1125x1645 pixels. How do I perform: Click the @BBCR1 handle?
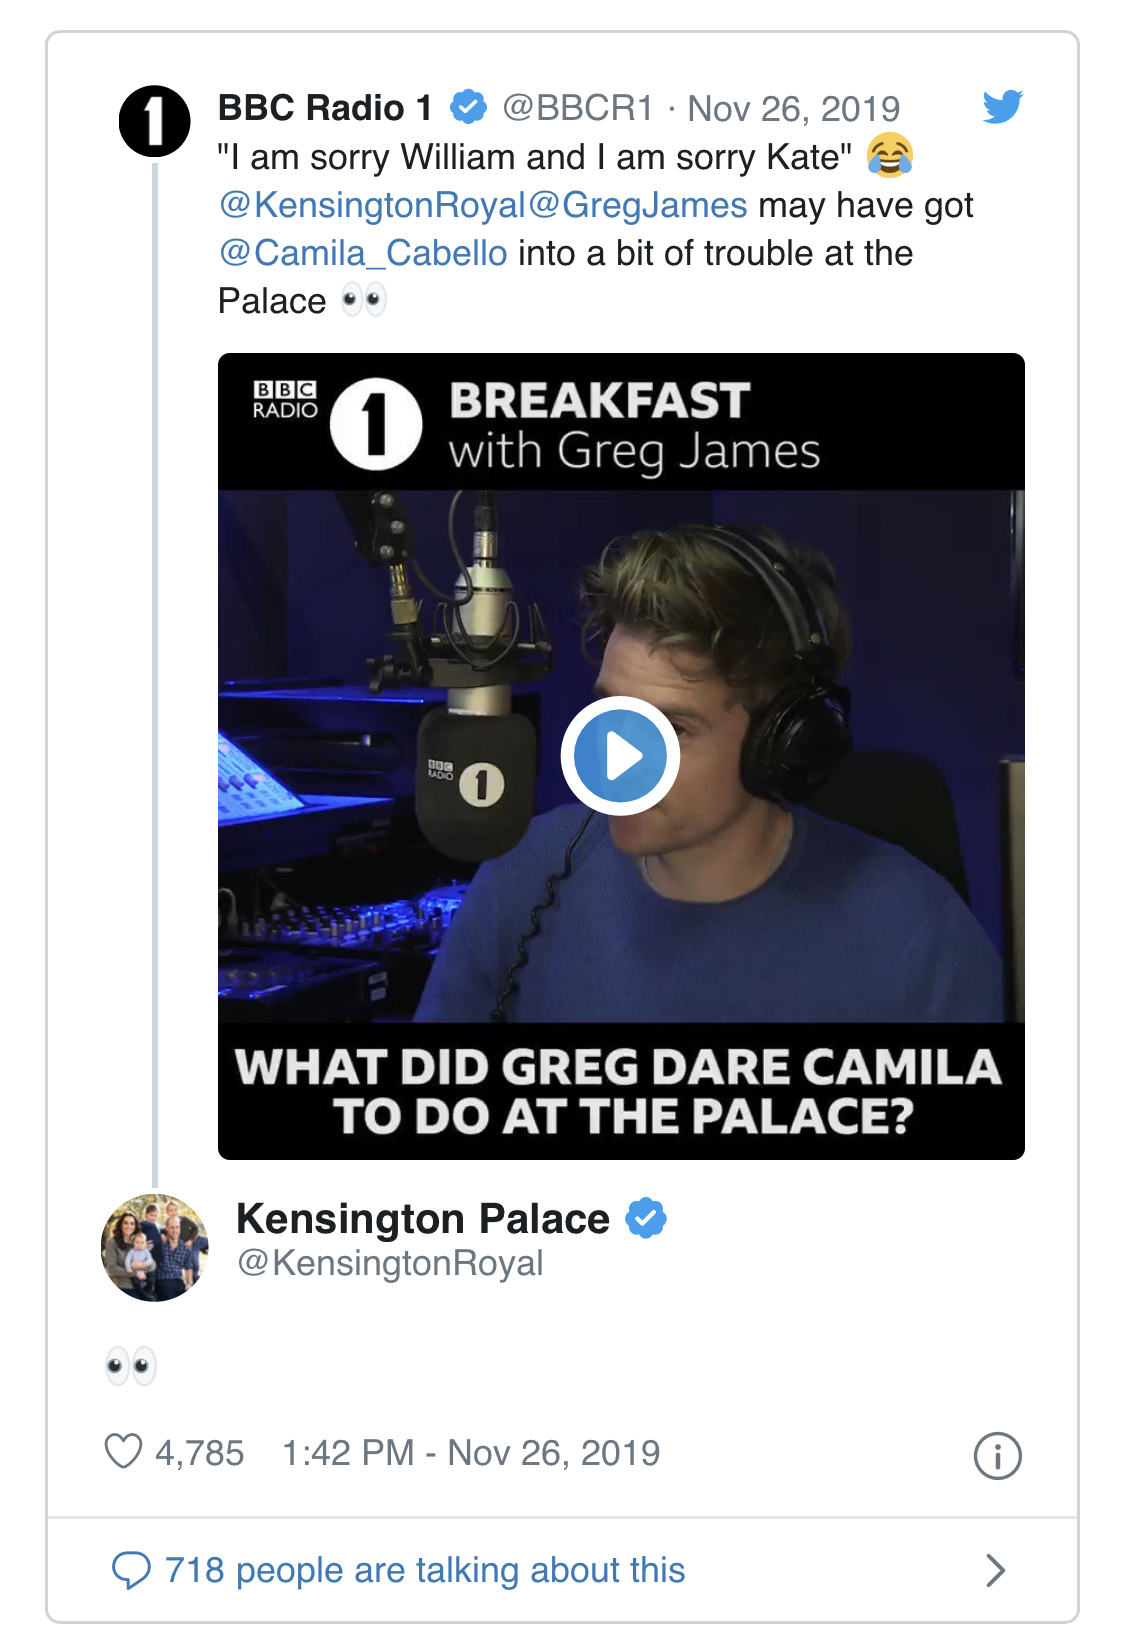(x=577, y=108)
